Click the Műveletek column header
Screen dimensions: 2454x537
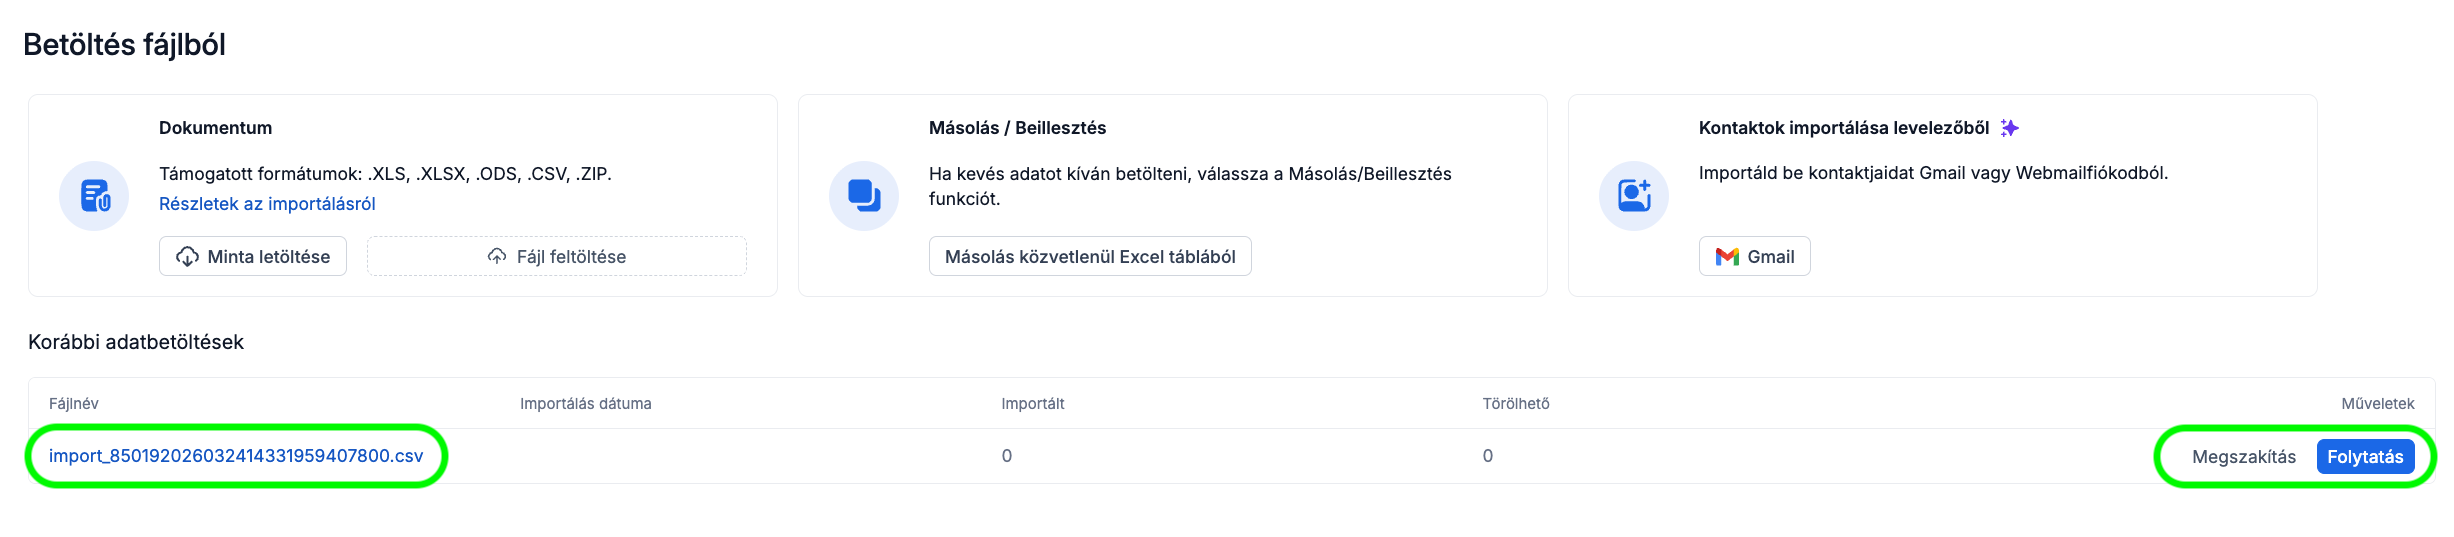point(2377,404)
